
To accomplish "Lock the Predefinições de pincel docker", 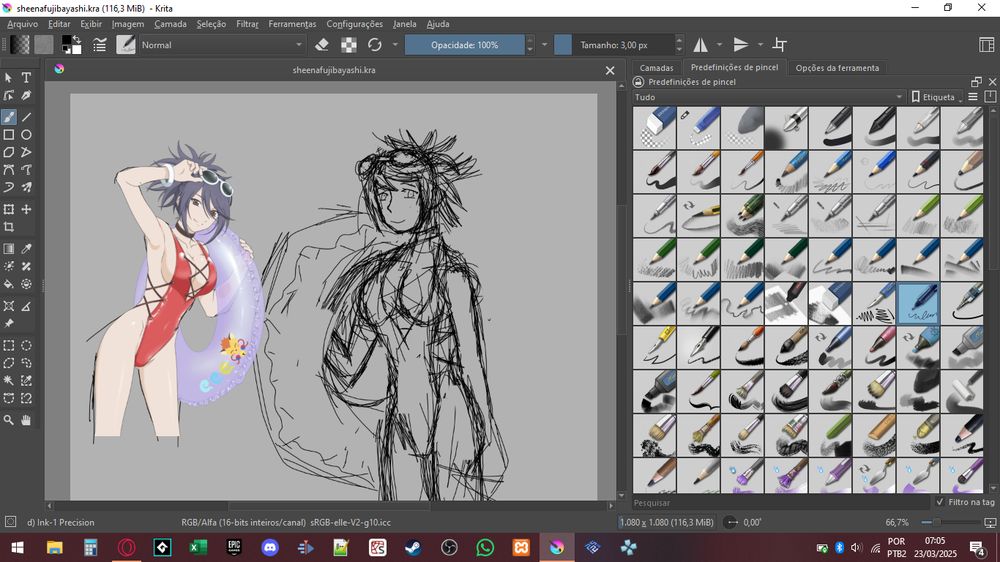I will click(638, 82).
